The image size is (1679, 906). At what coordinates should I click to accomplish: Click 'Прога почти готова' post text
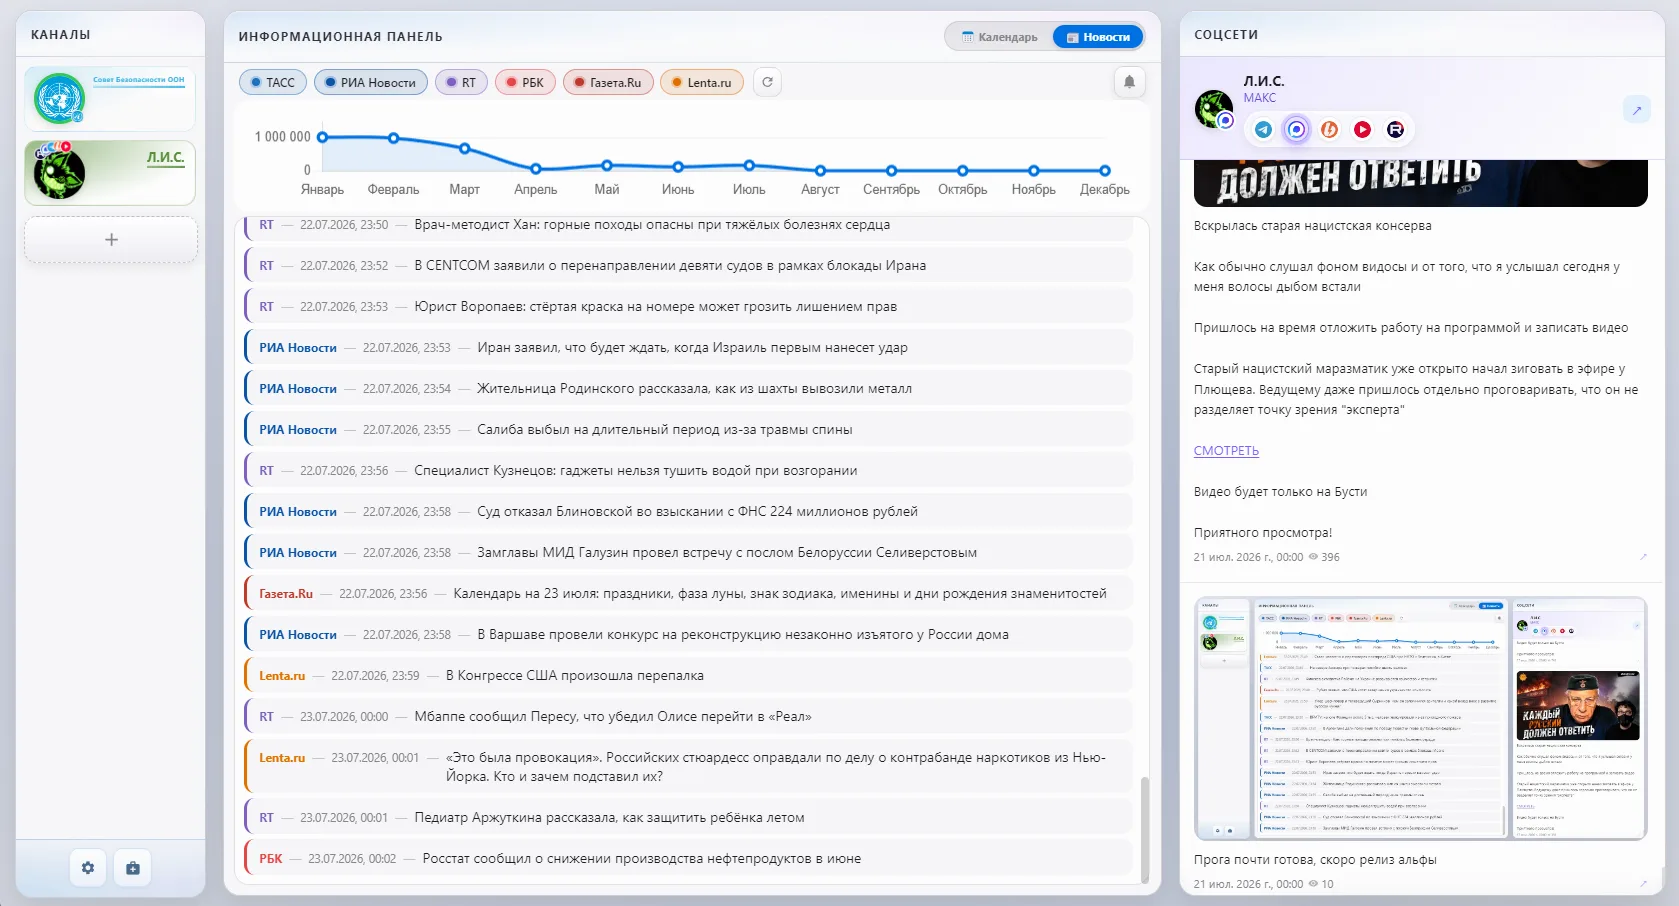(1315, 860)
